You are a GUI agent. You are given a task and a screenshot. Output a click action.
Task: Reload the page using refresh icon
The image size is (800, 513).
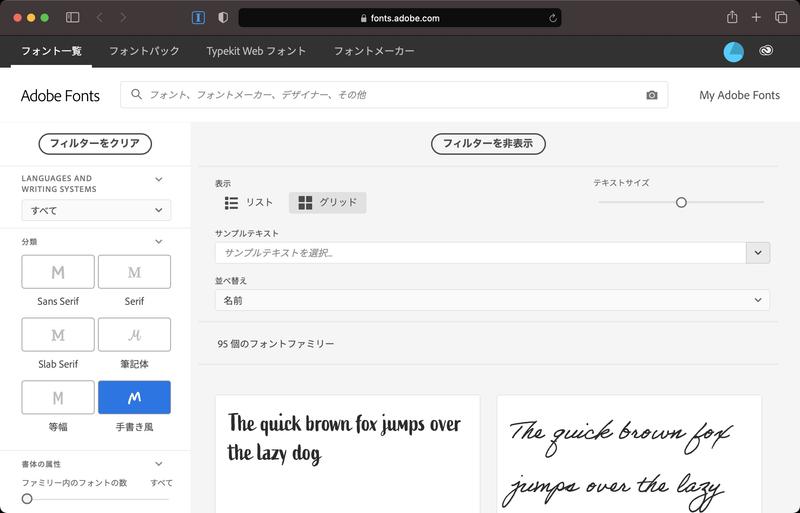click(552, 18)
